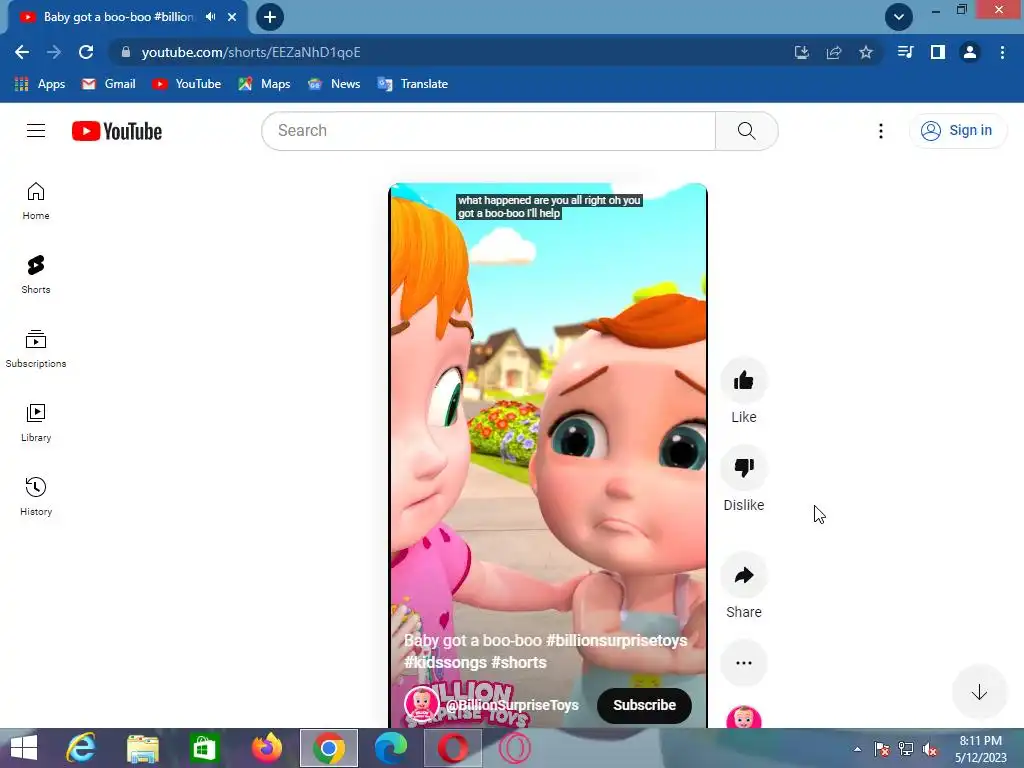Open the media controls icon in Chrome toolbar
This screenshot has width=1024, height=768.
point(905,52)
